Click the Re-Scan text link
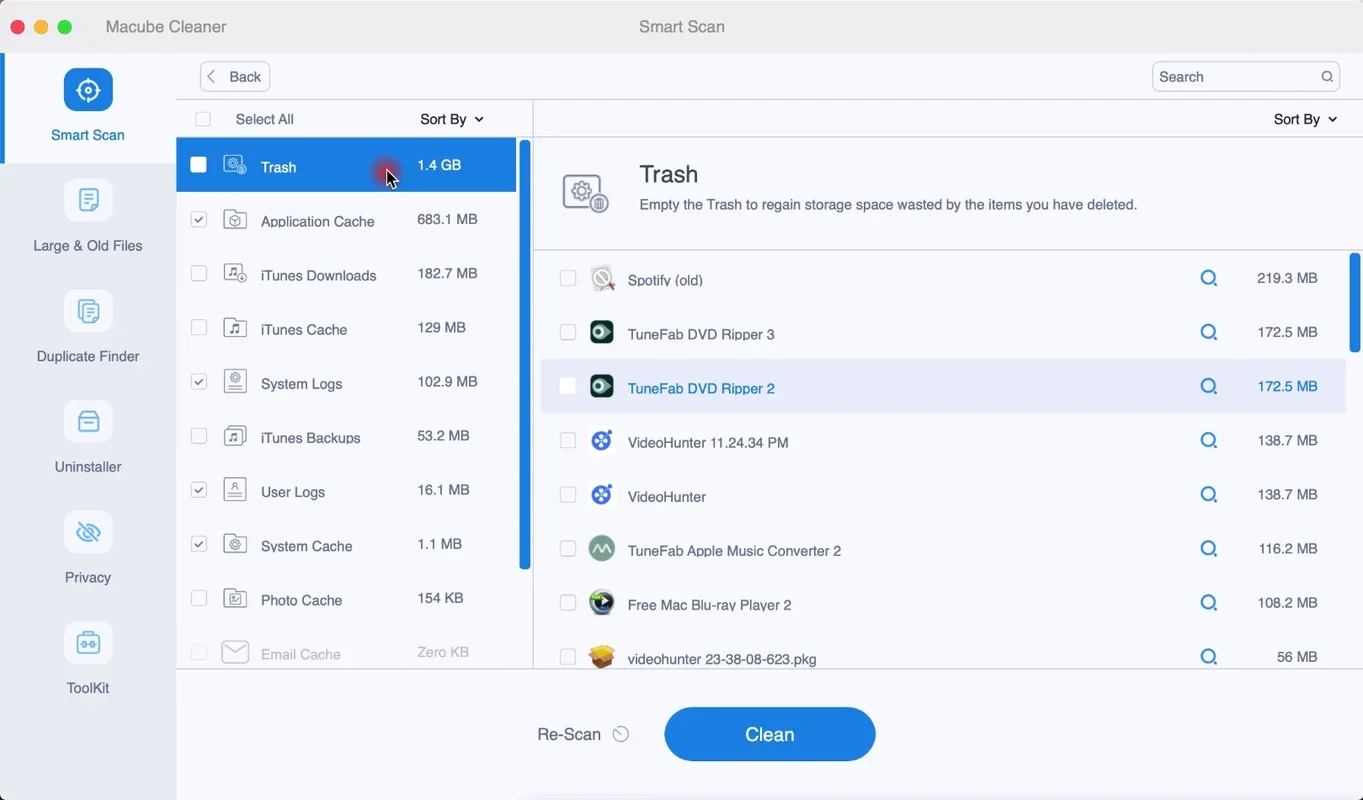This screenshot has height=800, width=1363. [x=569, y=734]
